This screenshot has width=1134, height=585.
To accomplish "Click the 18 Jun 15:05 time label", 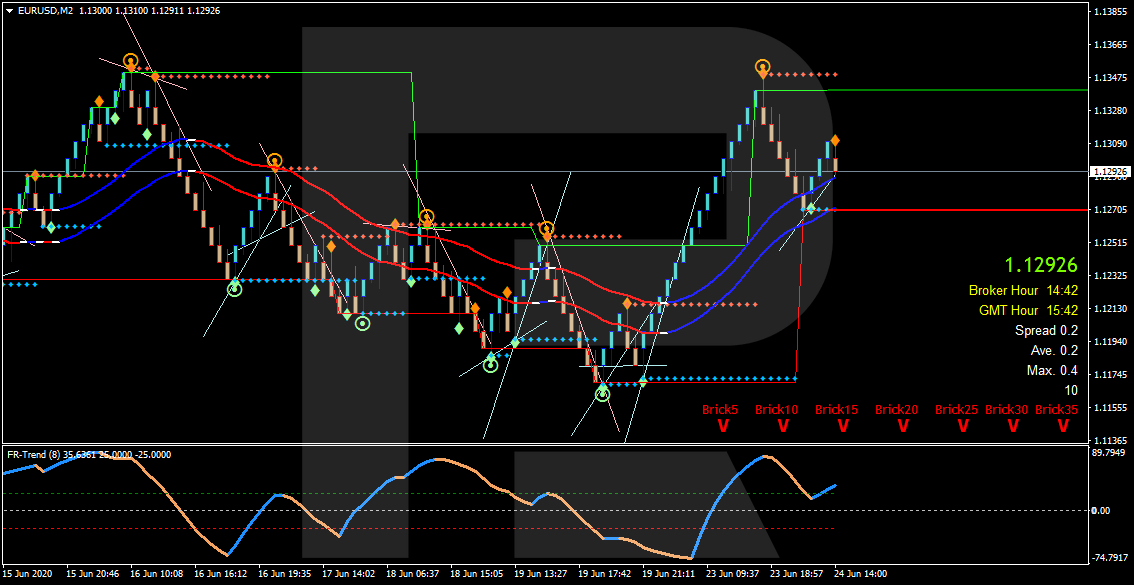I will [478, 573].
